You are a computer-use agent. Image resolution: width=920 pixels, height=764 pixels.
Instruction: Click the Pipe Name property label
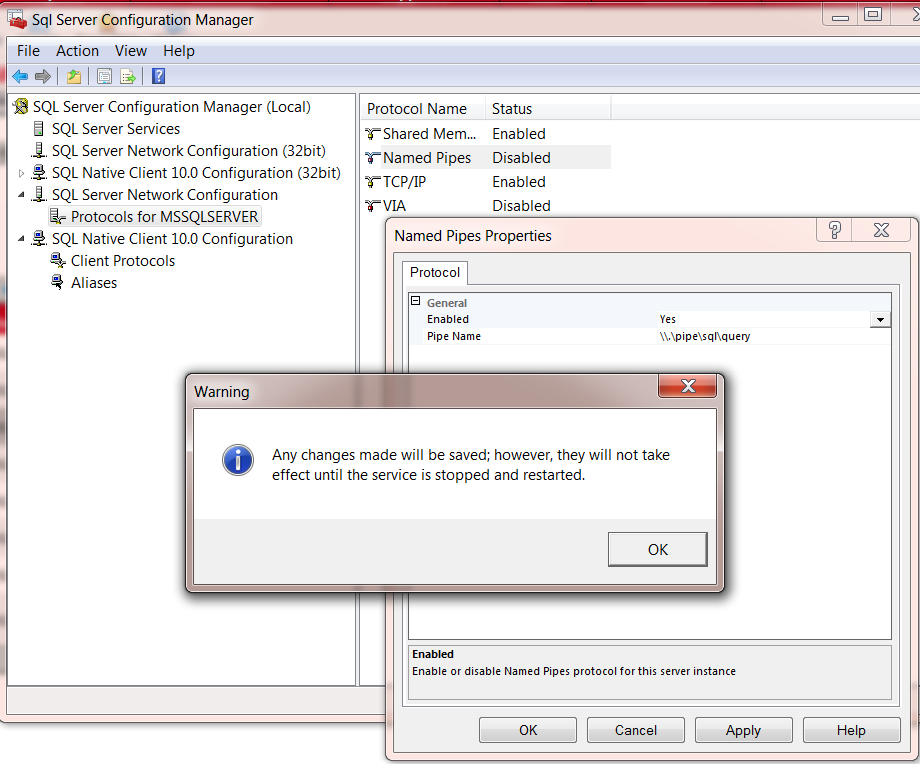(454, 336)
